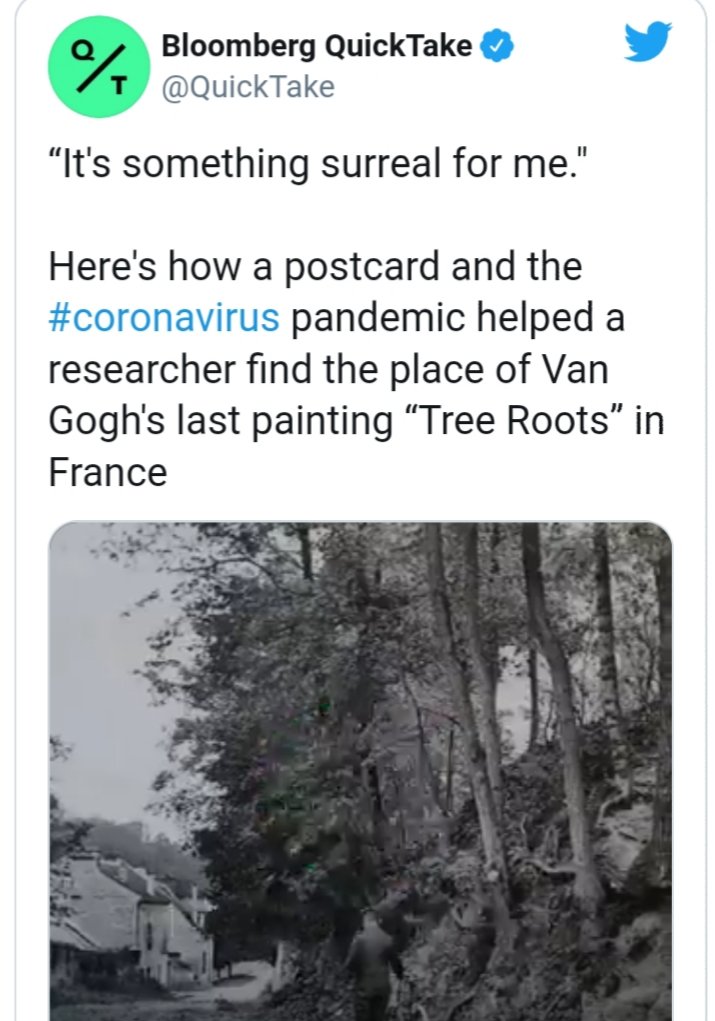Click the phrase "last painting" in the tweet

pyautogui.click(x=283, y=421)
